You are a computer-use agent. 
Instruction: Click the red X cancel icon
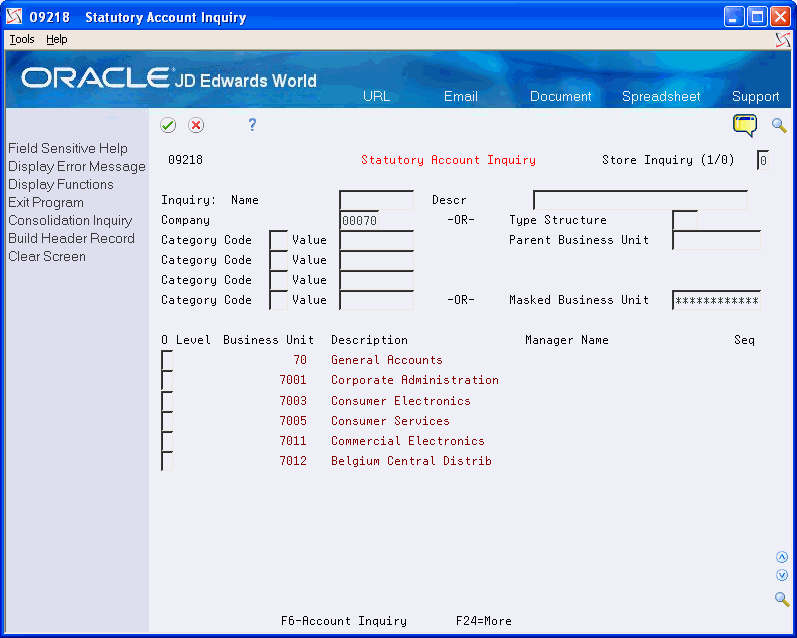pyautogui.click(x=196, y=125)
